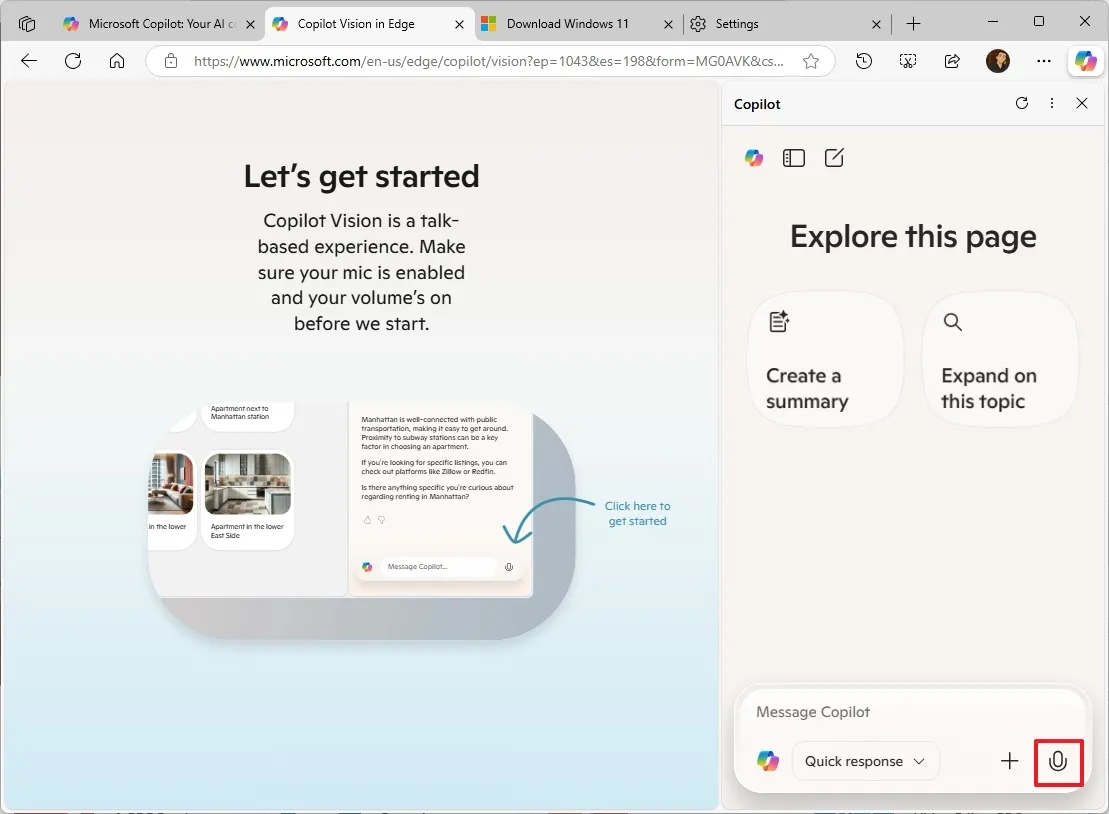
Task: Go to the browser home page
Action: 117,61
